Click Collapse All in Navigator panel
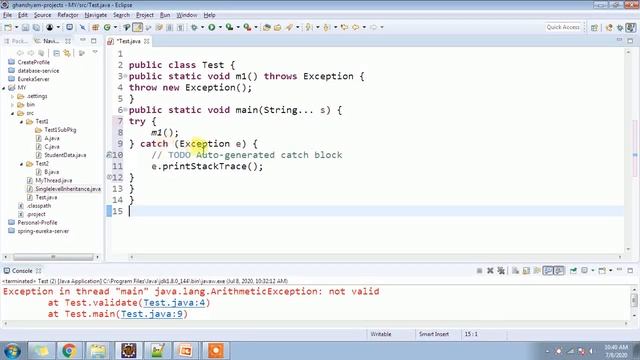 tap(57, 53)
